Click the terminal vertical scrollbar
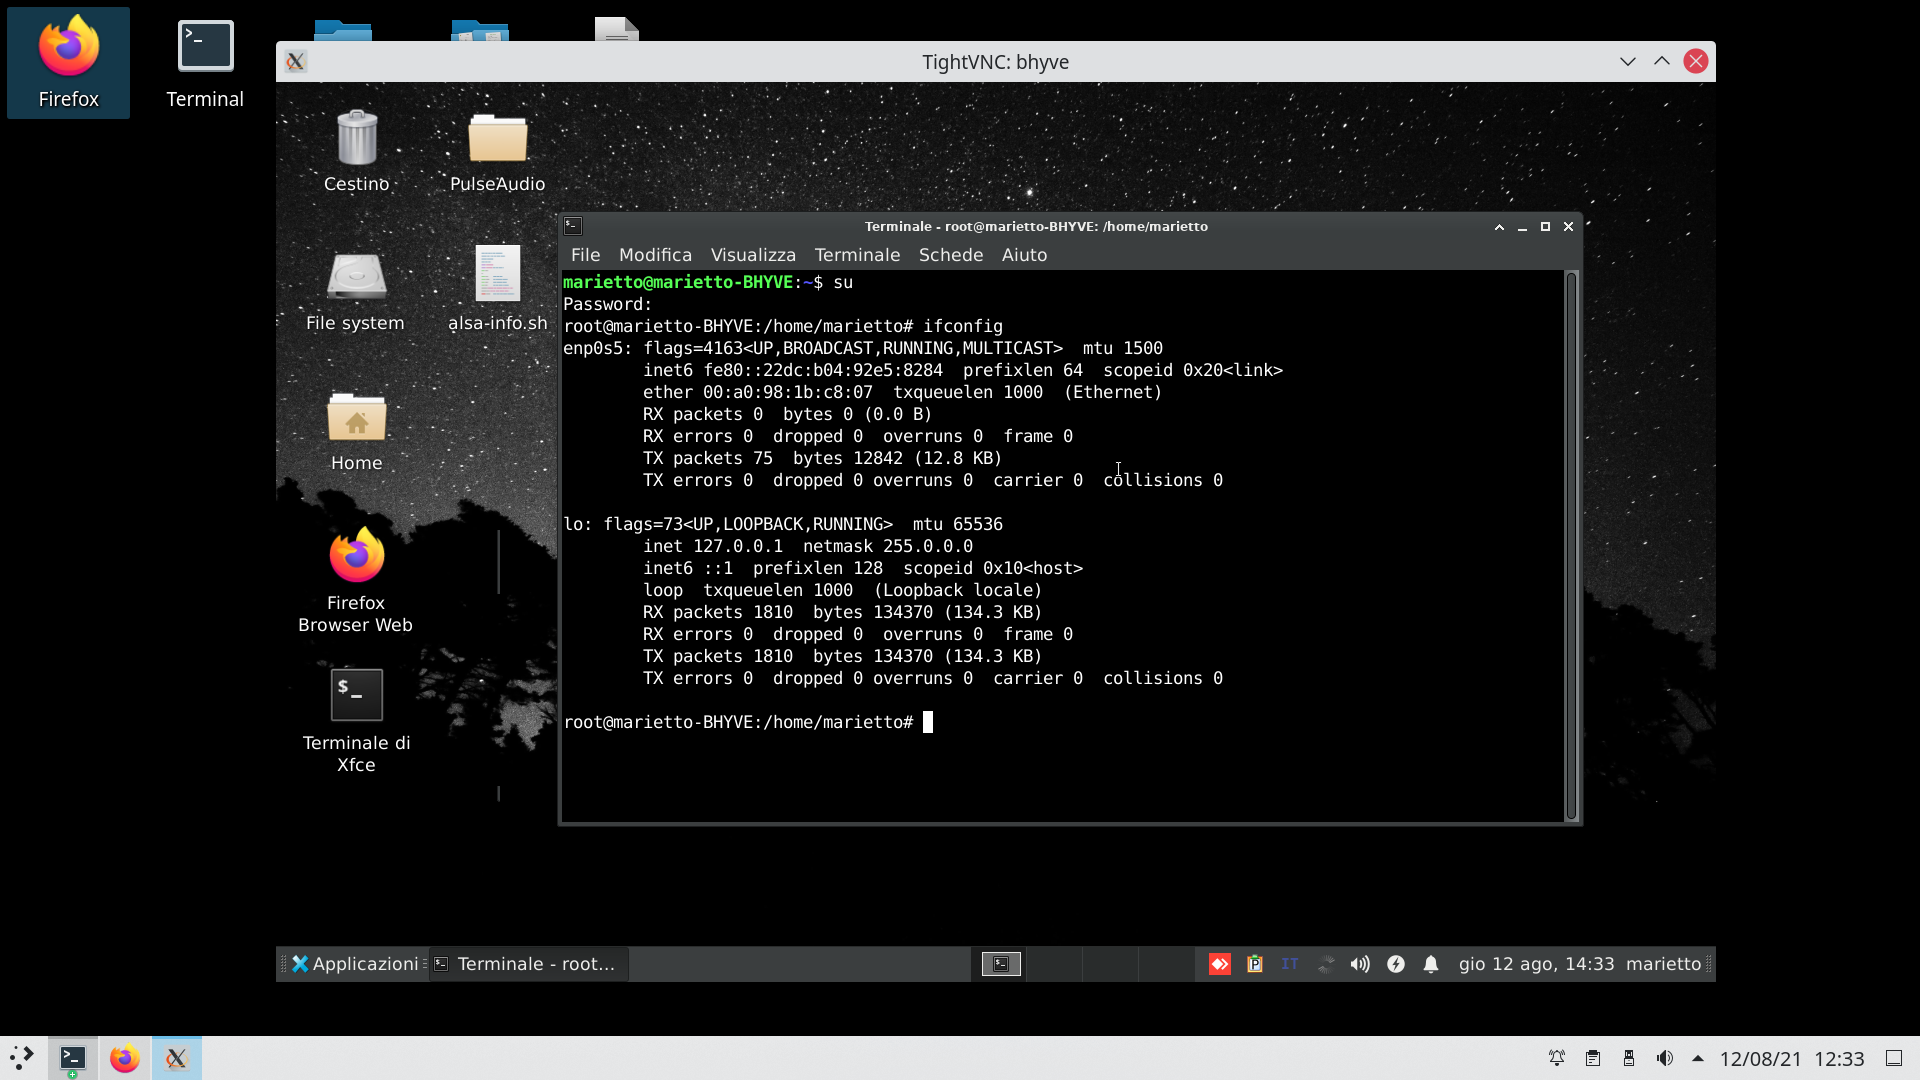The height and width of the screenshot is (1080, 1920). coord(1571,545)
